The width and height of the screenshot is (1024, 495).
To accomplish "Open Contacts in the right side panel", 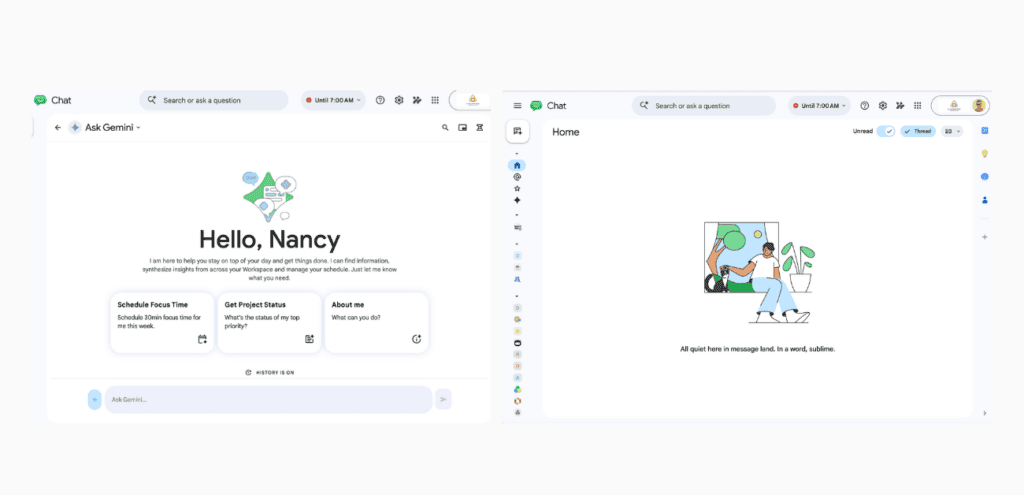I will (985, 200).
